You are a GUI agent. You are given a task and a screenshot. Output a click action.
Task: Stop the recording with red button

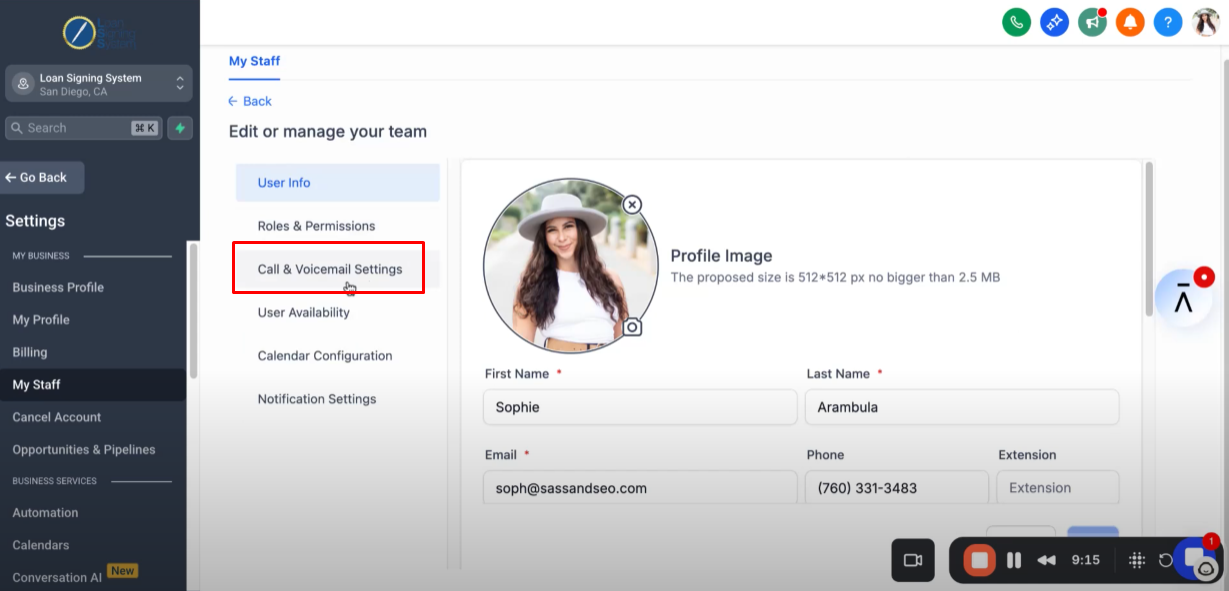tap(980, 560)
